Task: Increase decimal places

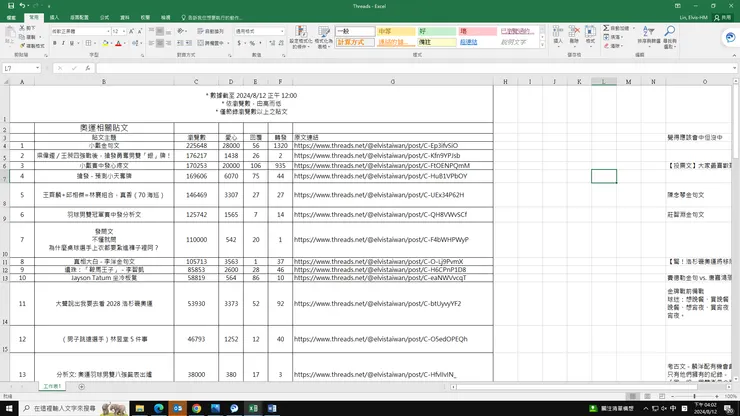Action: (x=272, y=43)
